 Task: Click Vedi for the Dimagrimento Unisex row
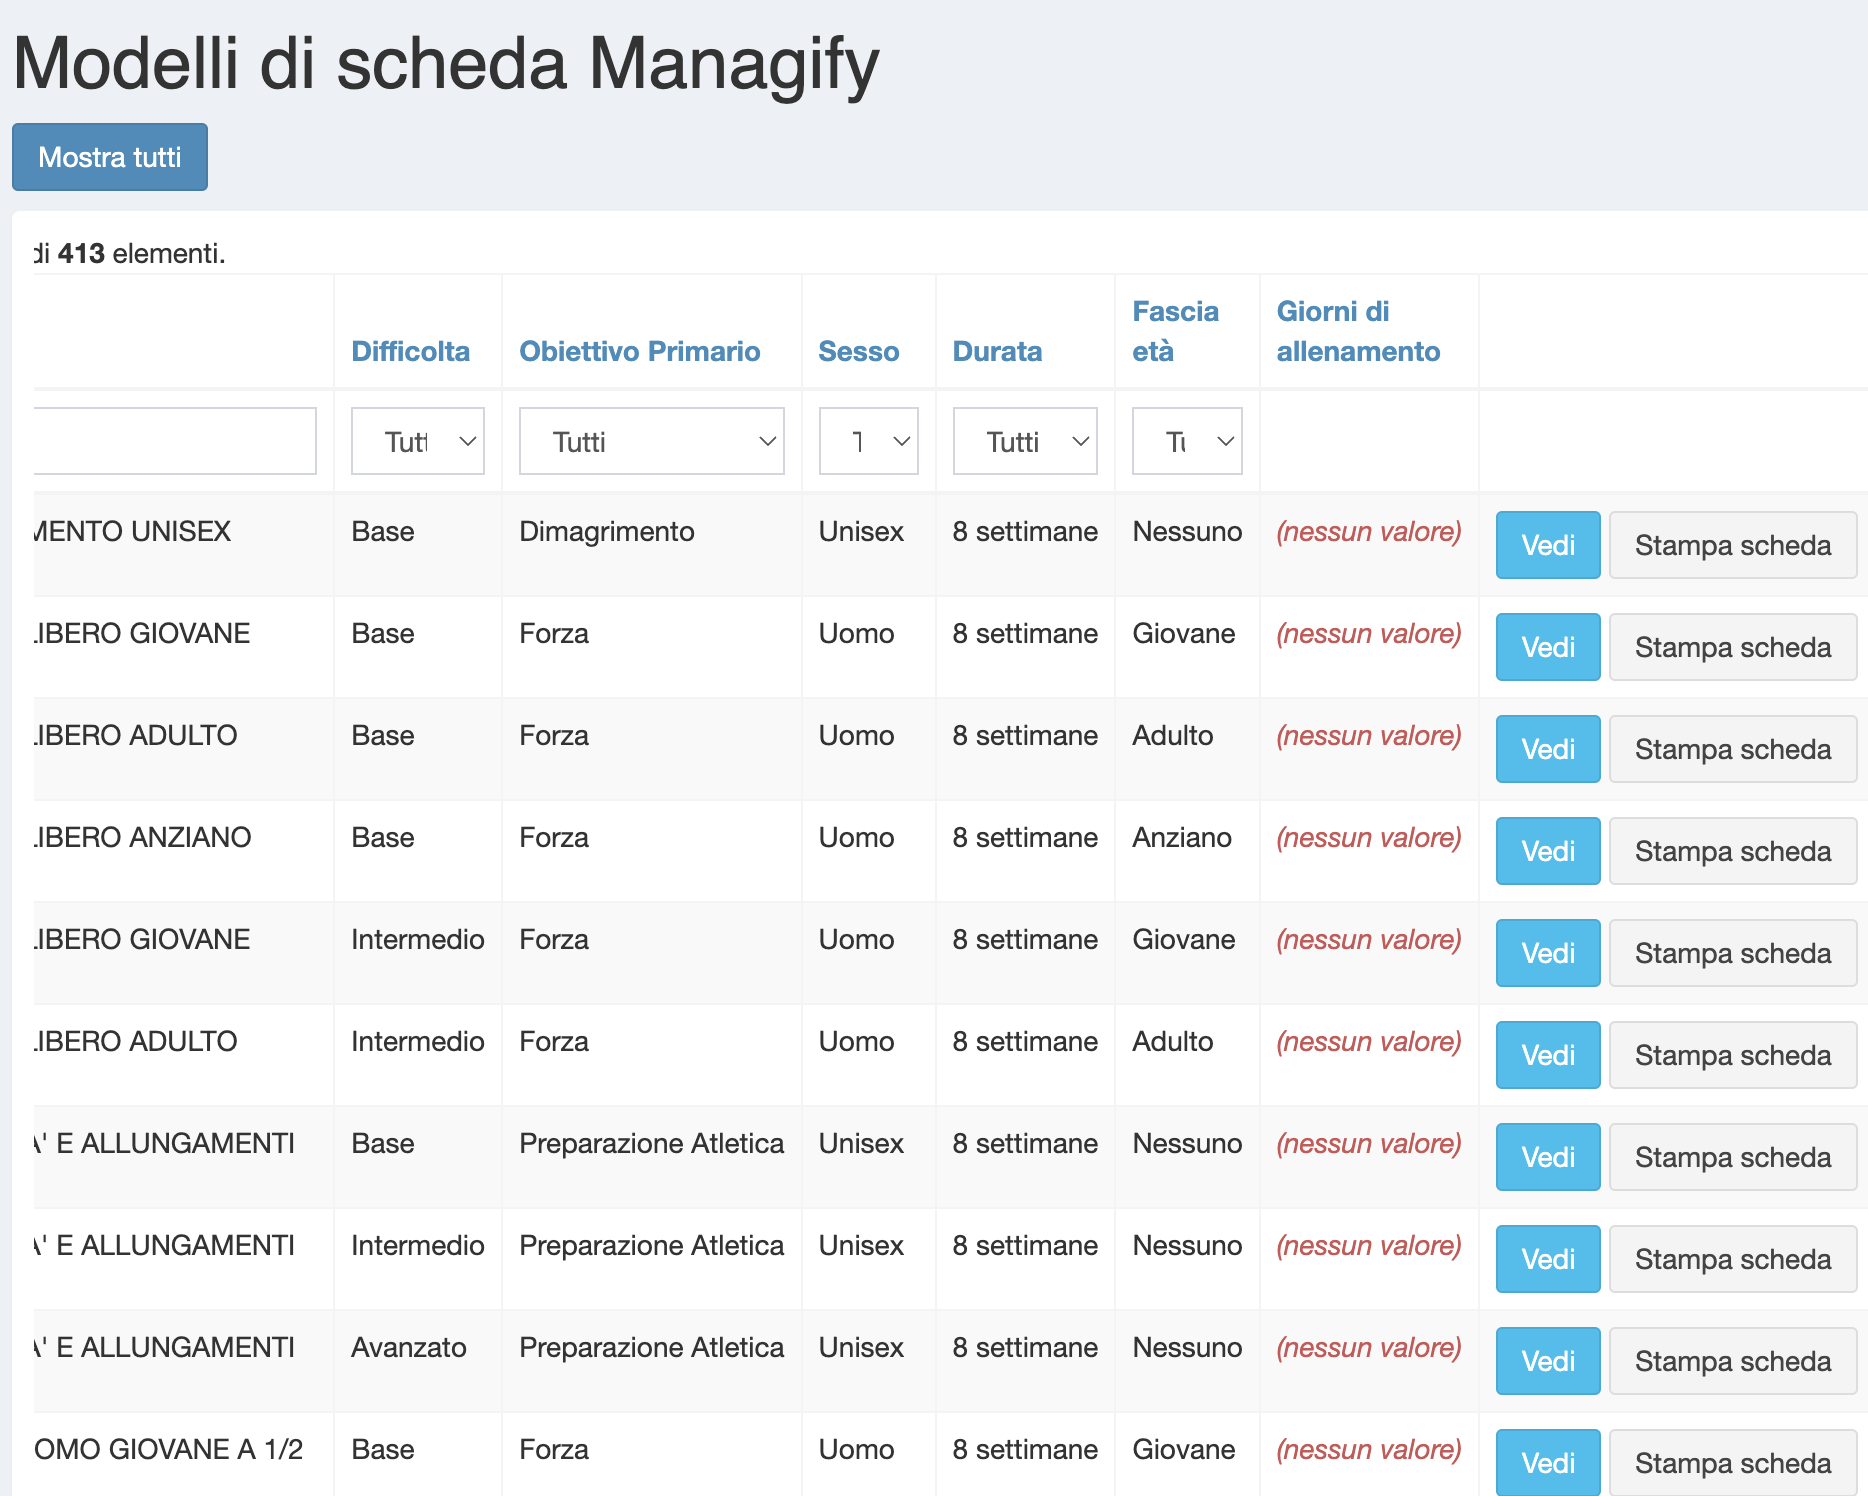1547,545
